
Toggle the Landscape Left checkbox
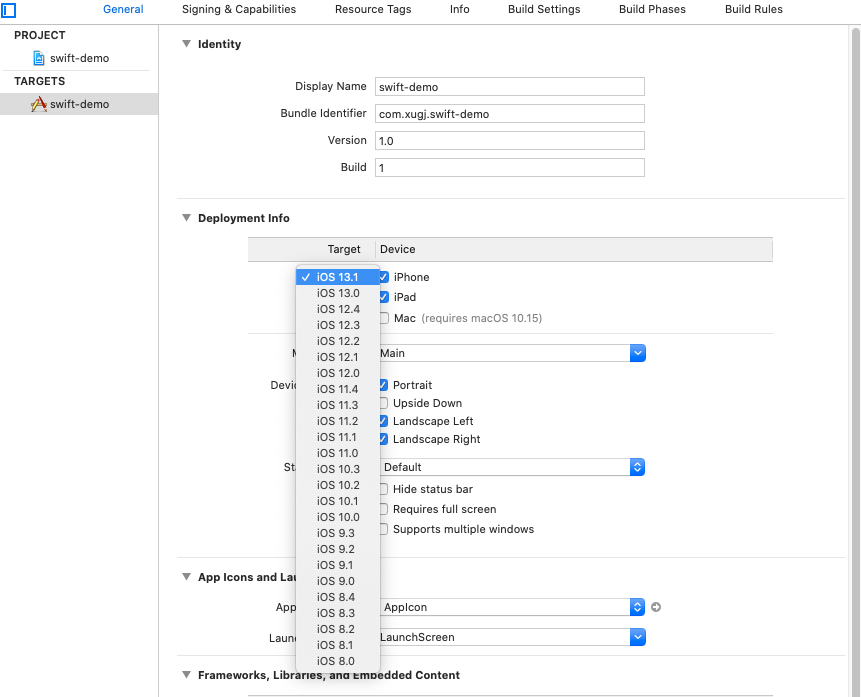click(383, 421)
